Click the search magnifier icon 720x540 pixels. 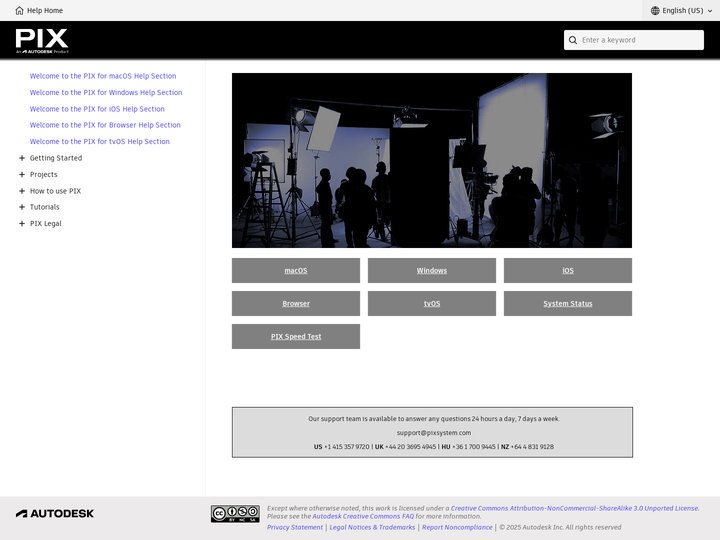[573, 40]
